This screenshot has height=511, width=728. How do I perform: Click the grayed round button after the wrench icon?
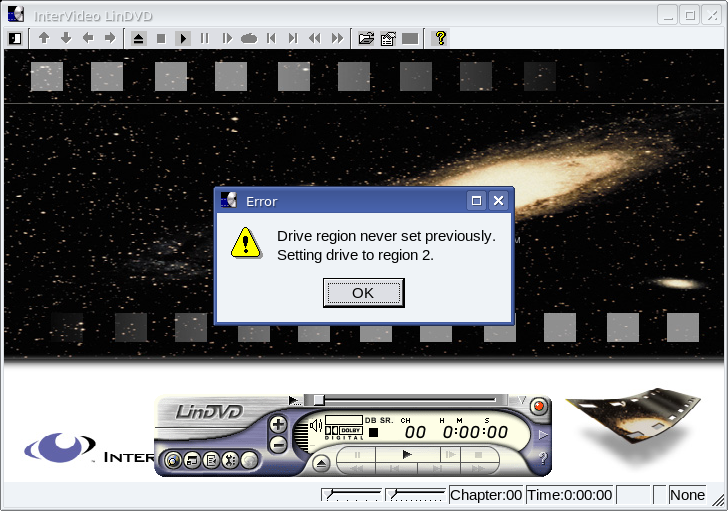[249, 460]
